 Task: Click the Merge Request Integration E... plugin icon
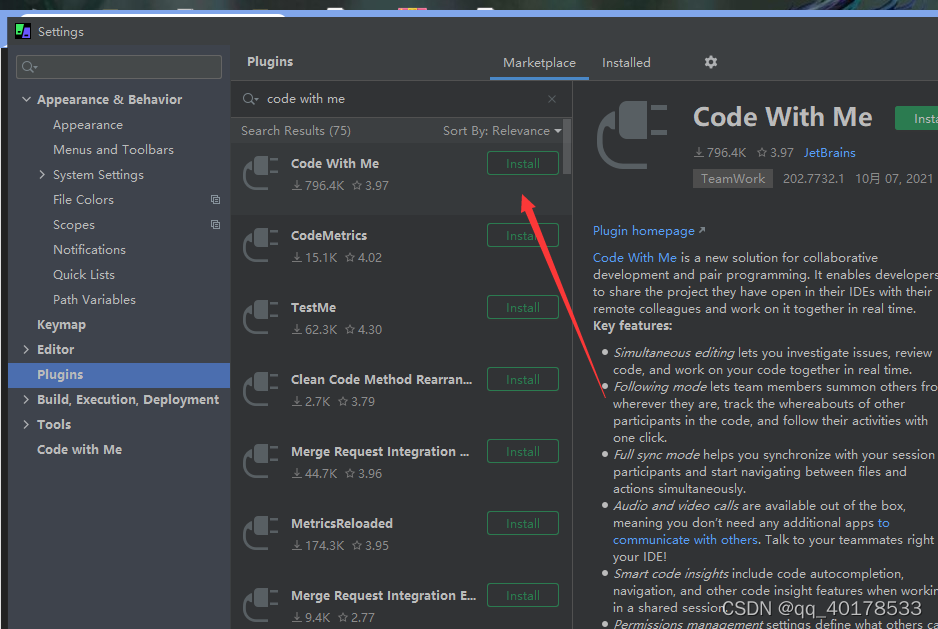coord(261,604)
